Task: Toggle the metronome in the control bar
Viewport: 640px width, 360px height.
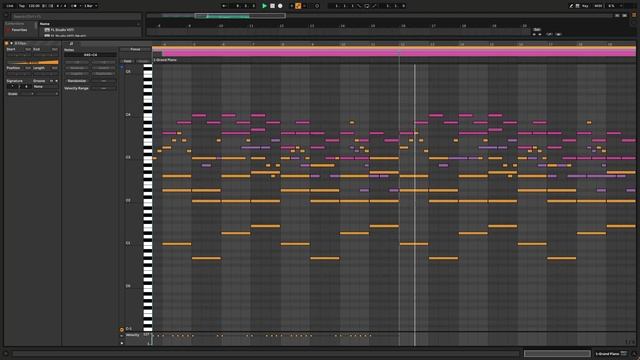Action: click(75, 6)
